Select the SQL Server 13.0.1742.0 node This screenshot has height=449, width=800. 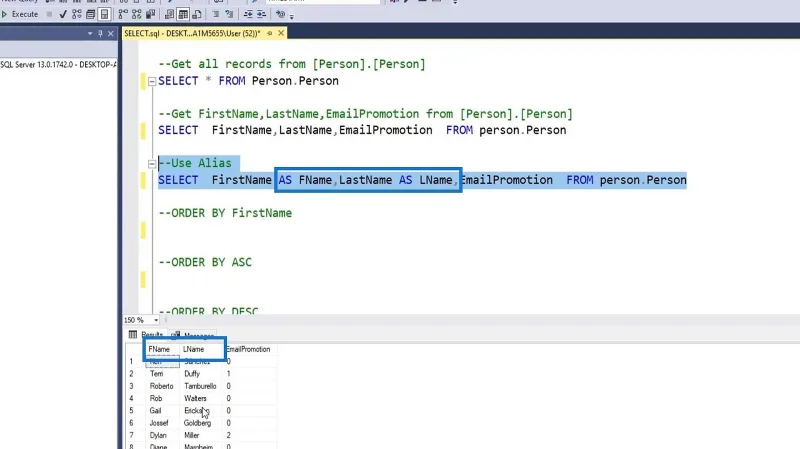click(58, 65)
